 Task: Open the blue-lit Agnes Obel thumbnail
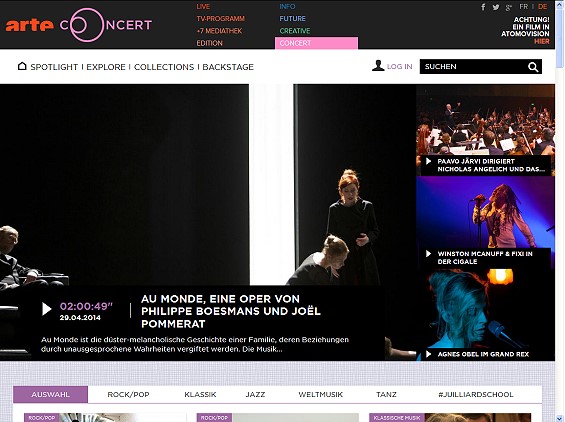pos(485,309)
